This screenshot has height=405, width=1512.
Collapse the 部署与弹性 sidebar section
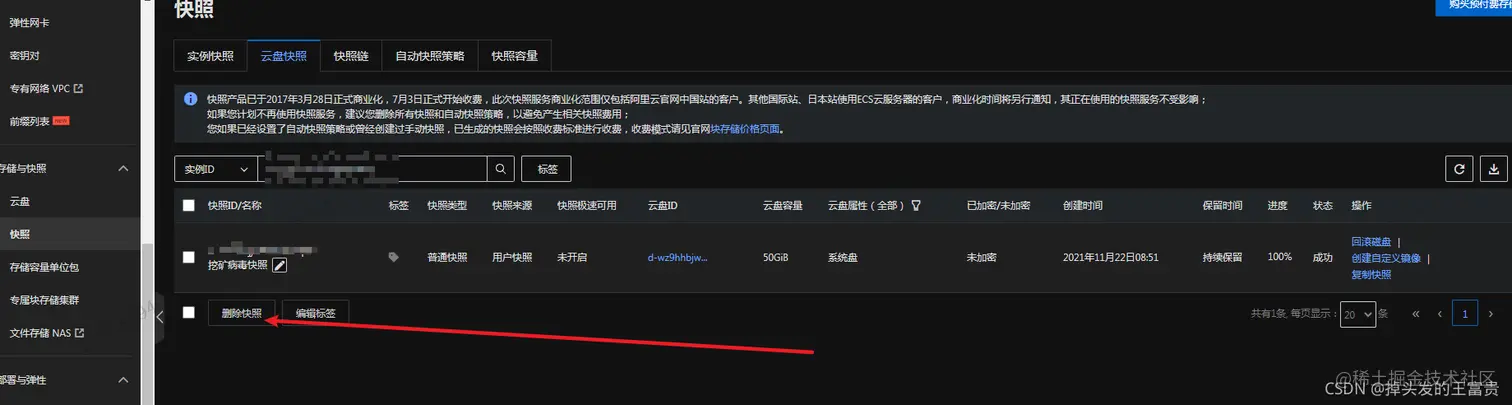[123, 380]
